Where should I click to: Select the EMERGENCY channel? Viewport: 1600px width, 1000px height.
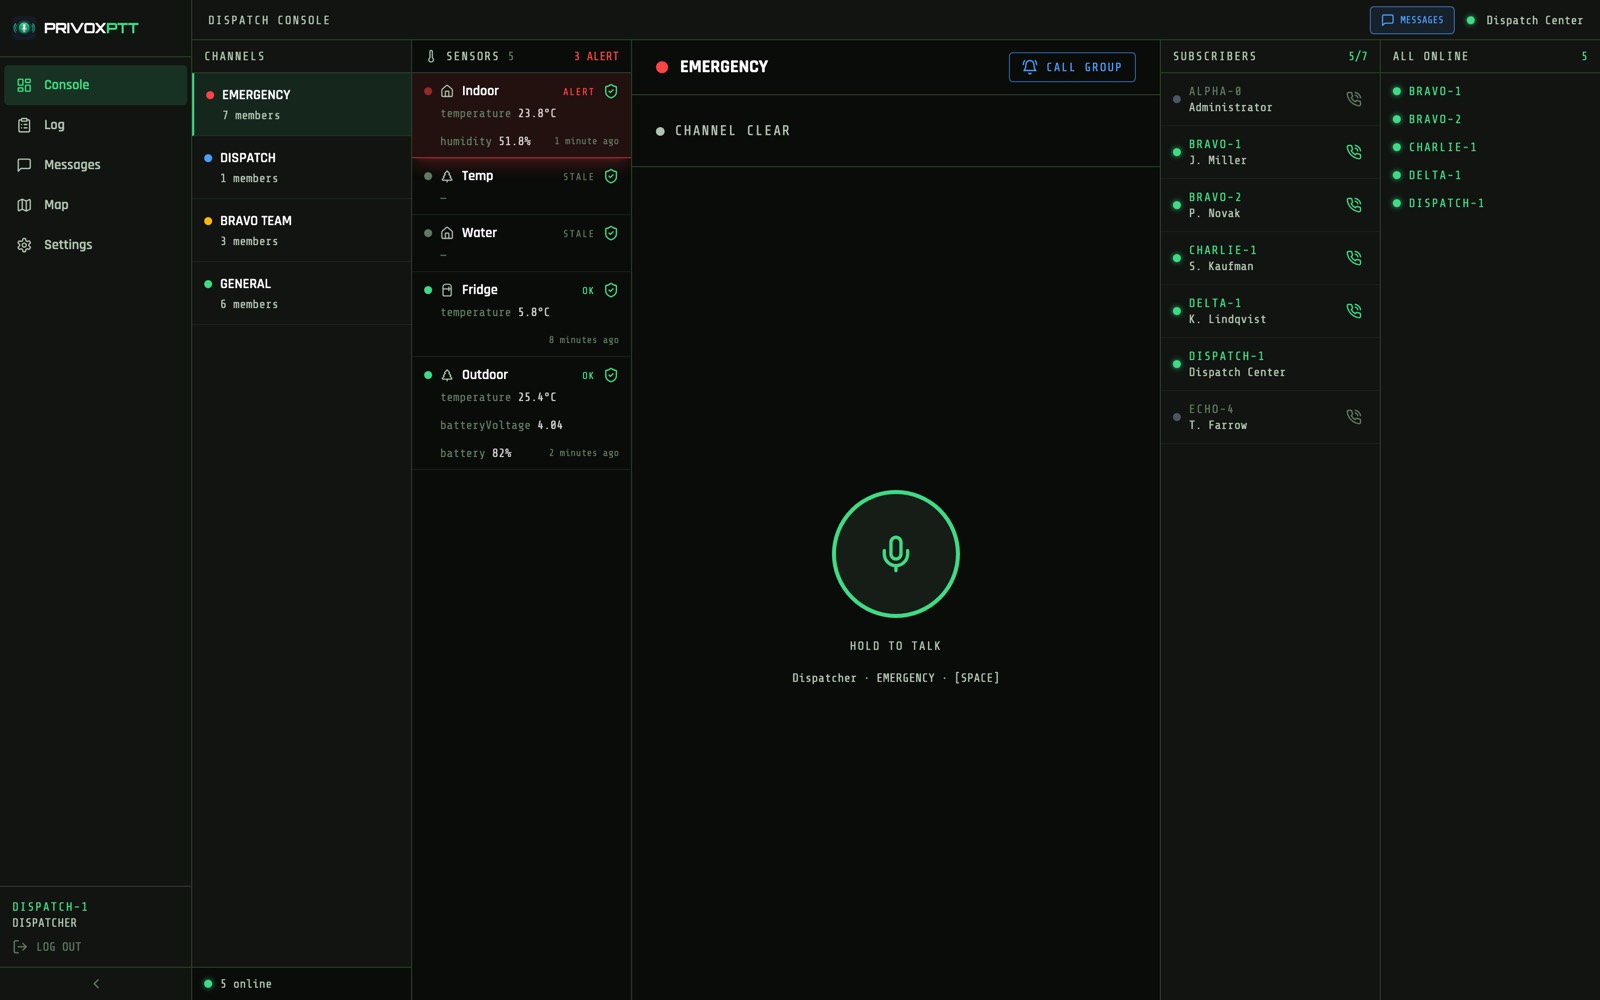302,105
